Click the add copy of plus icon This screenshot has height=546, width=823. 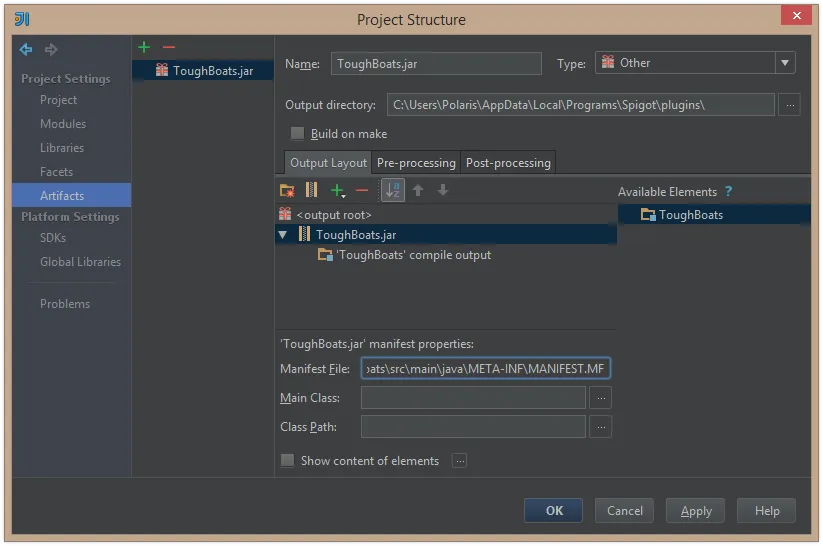click(x=337, y=191)
